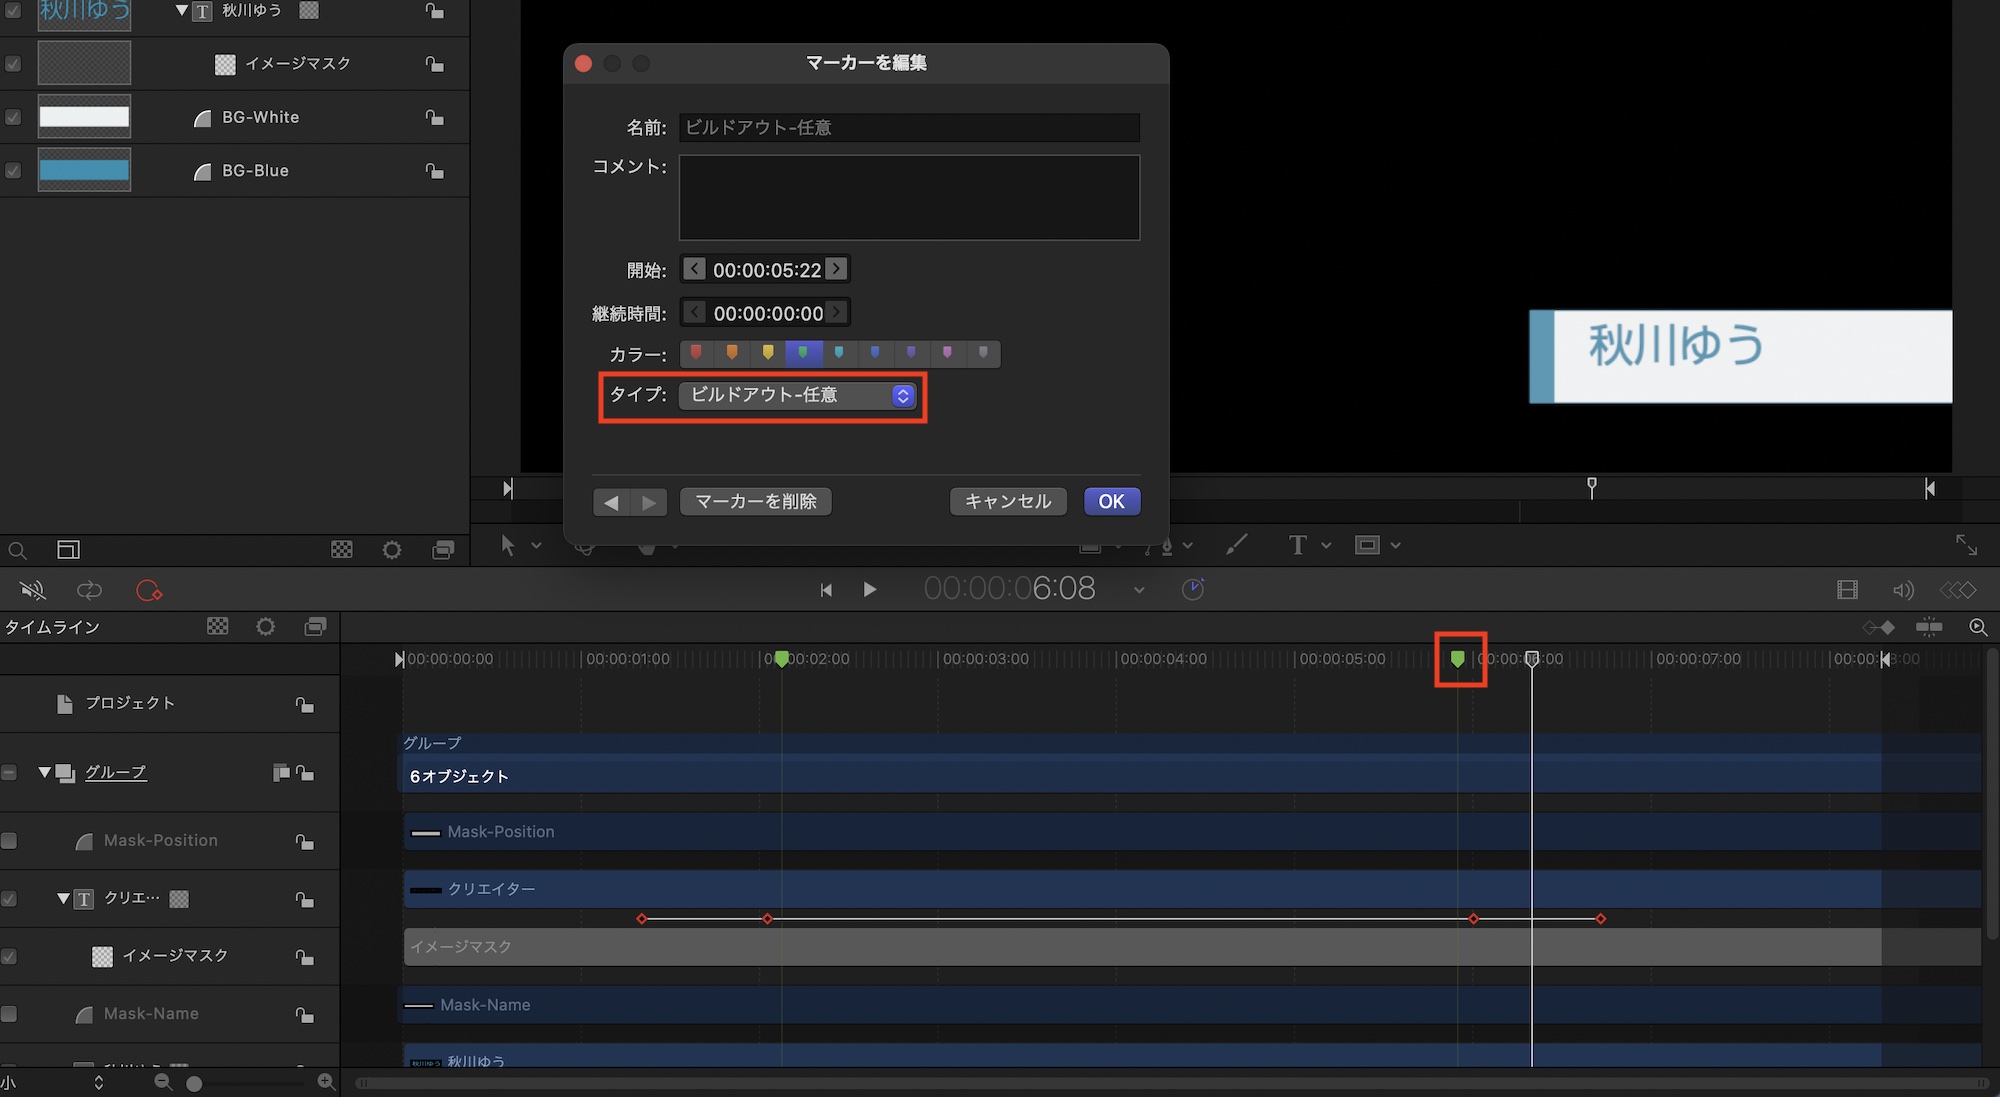Click the arrow select tool

click(x=508, y=545)
